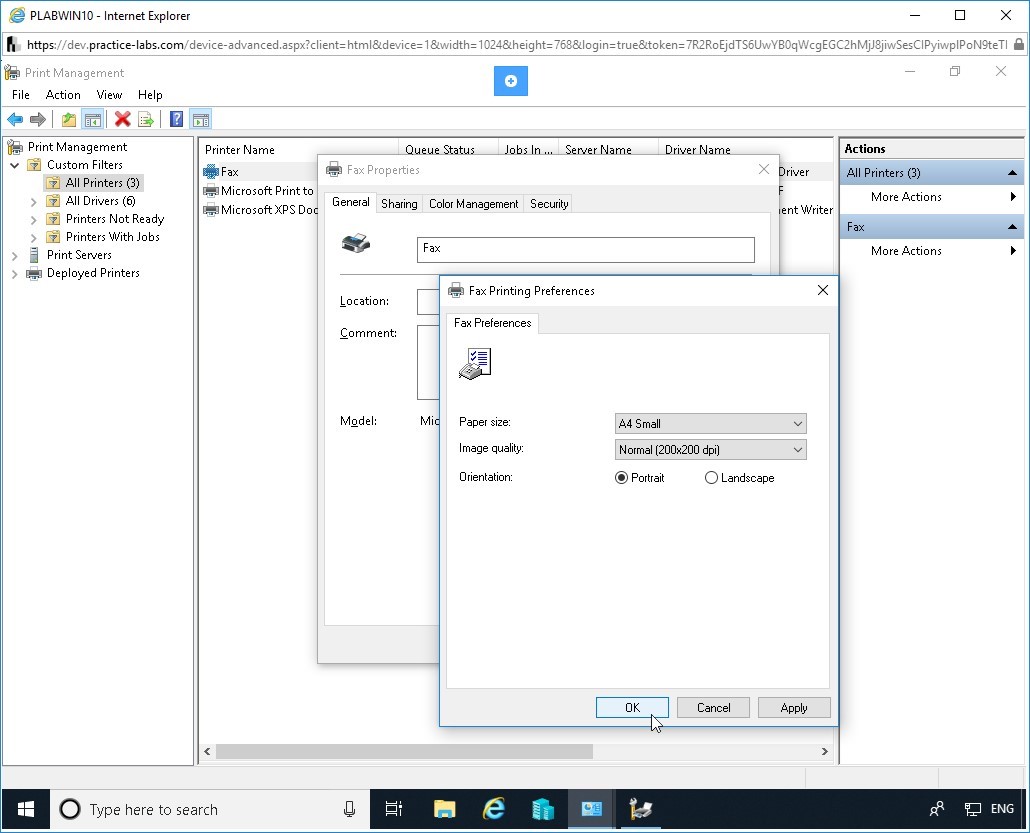Click the Internet Explorer address bar URL

516,45
